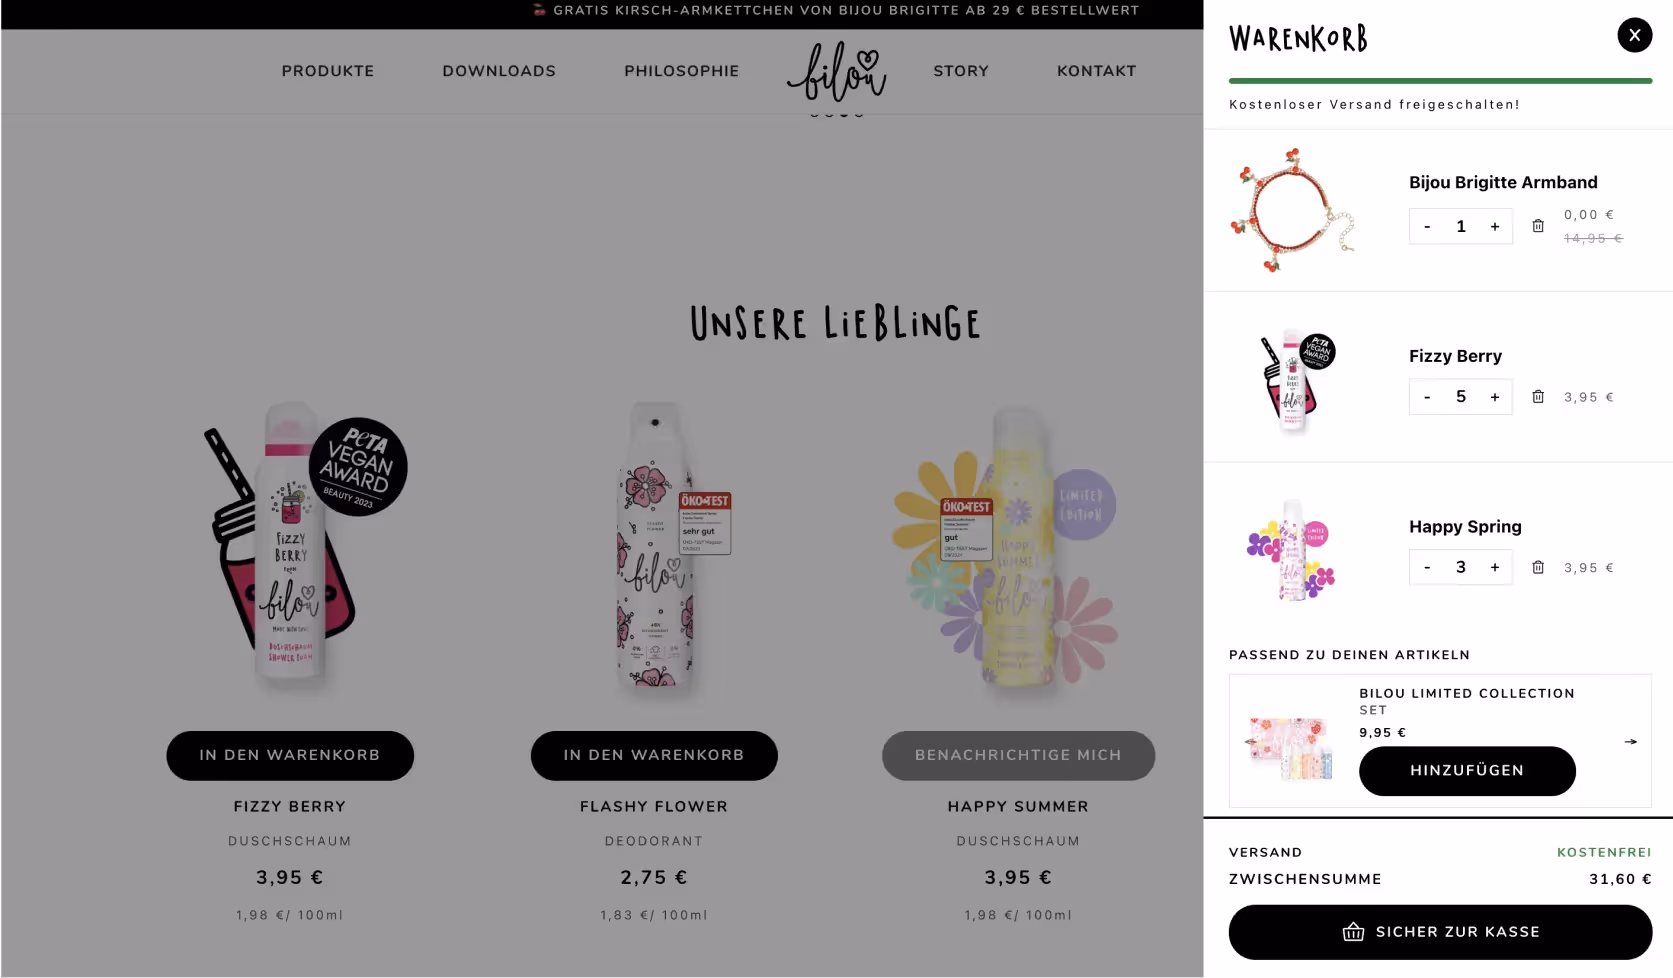Image resolution: width=1673 pixels, height=978 pixels.
Task: Show next recommended article with right arrow
Action: pos(1631,742)
